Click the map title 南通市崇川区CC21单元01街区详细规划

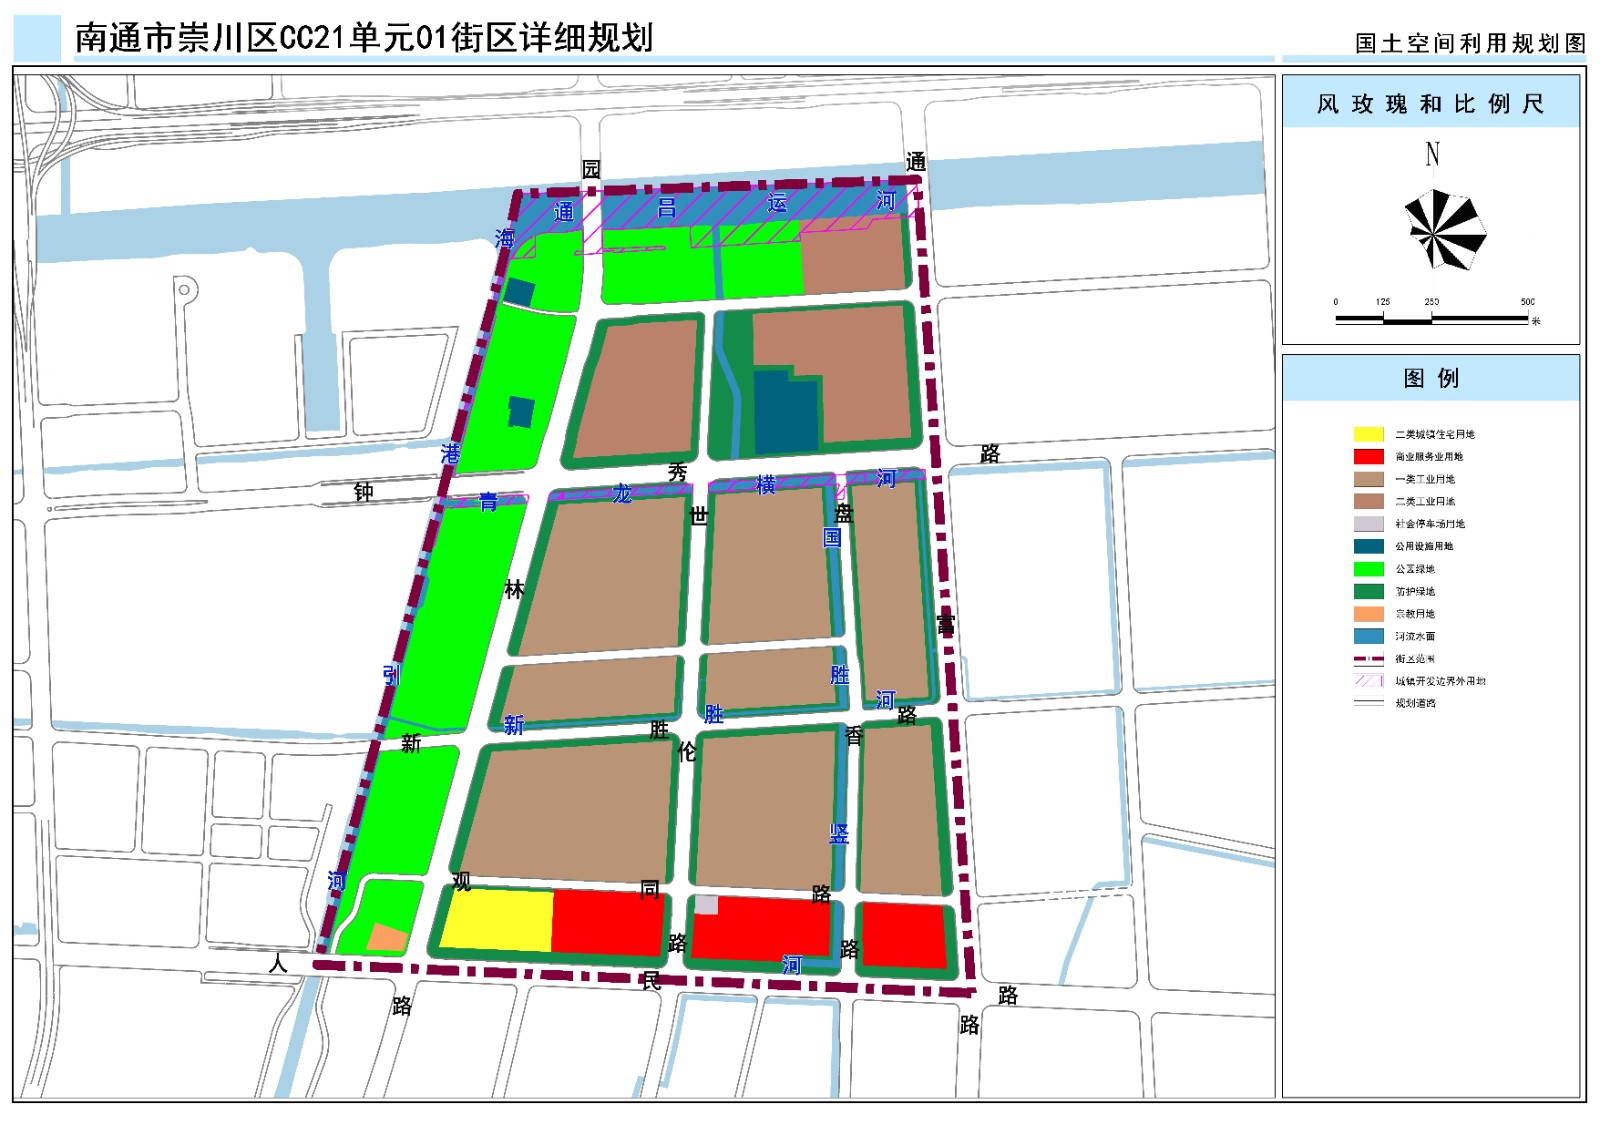[364, 38]
